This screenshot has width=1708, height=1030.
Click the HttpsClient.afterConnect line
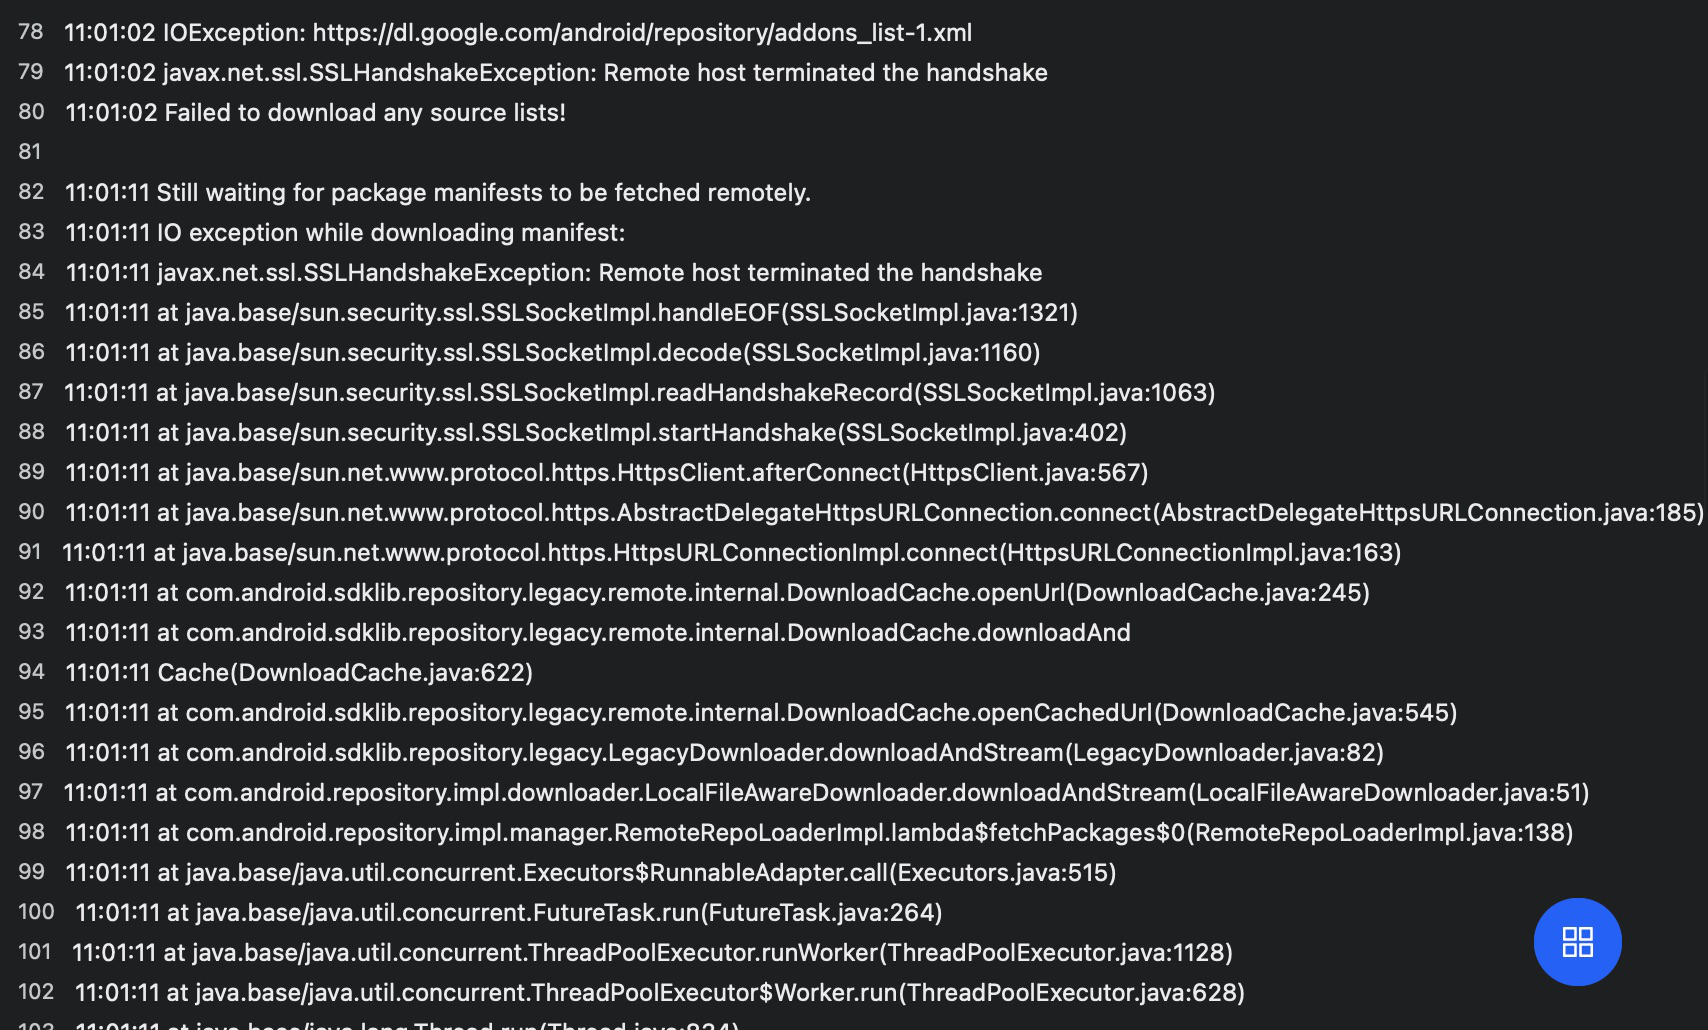607,473
